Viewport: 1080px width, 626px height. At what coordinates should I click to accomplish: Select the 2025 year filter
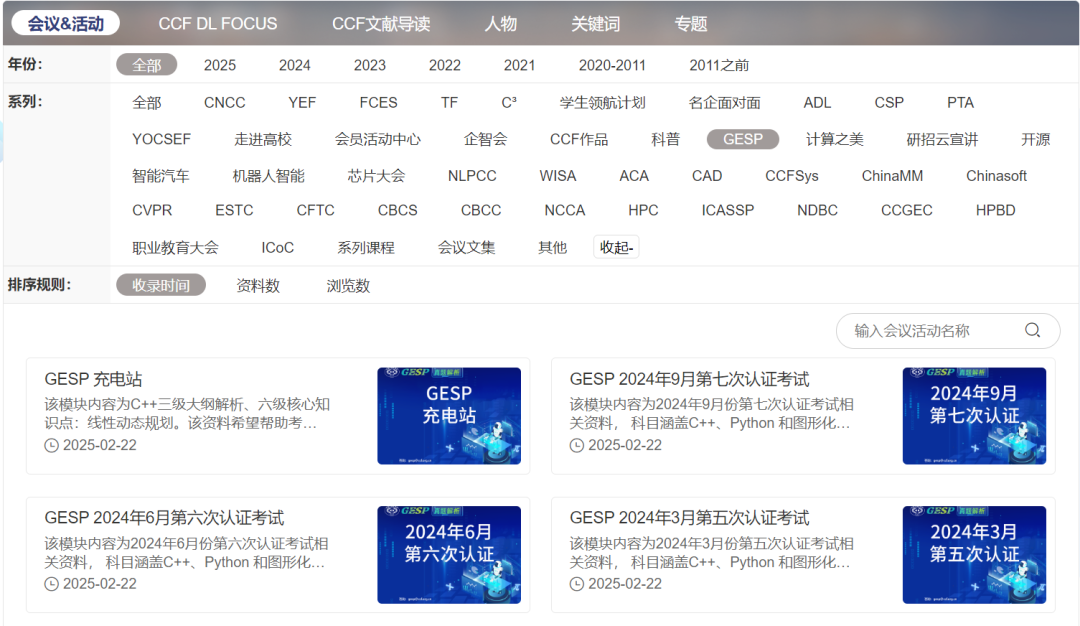click(x=220, y=65)
